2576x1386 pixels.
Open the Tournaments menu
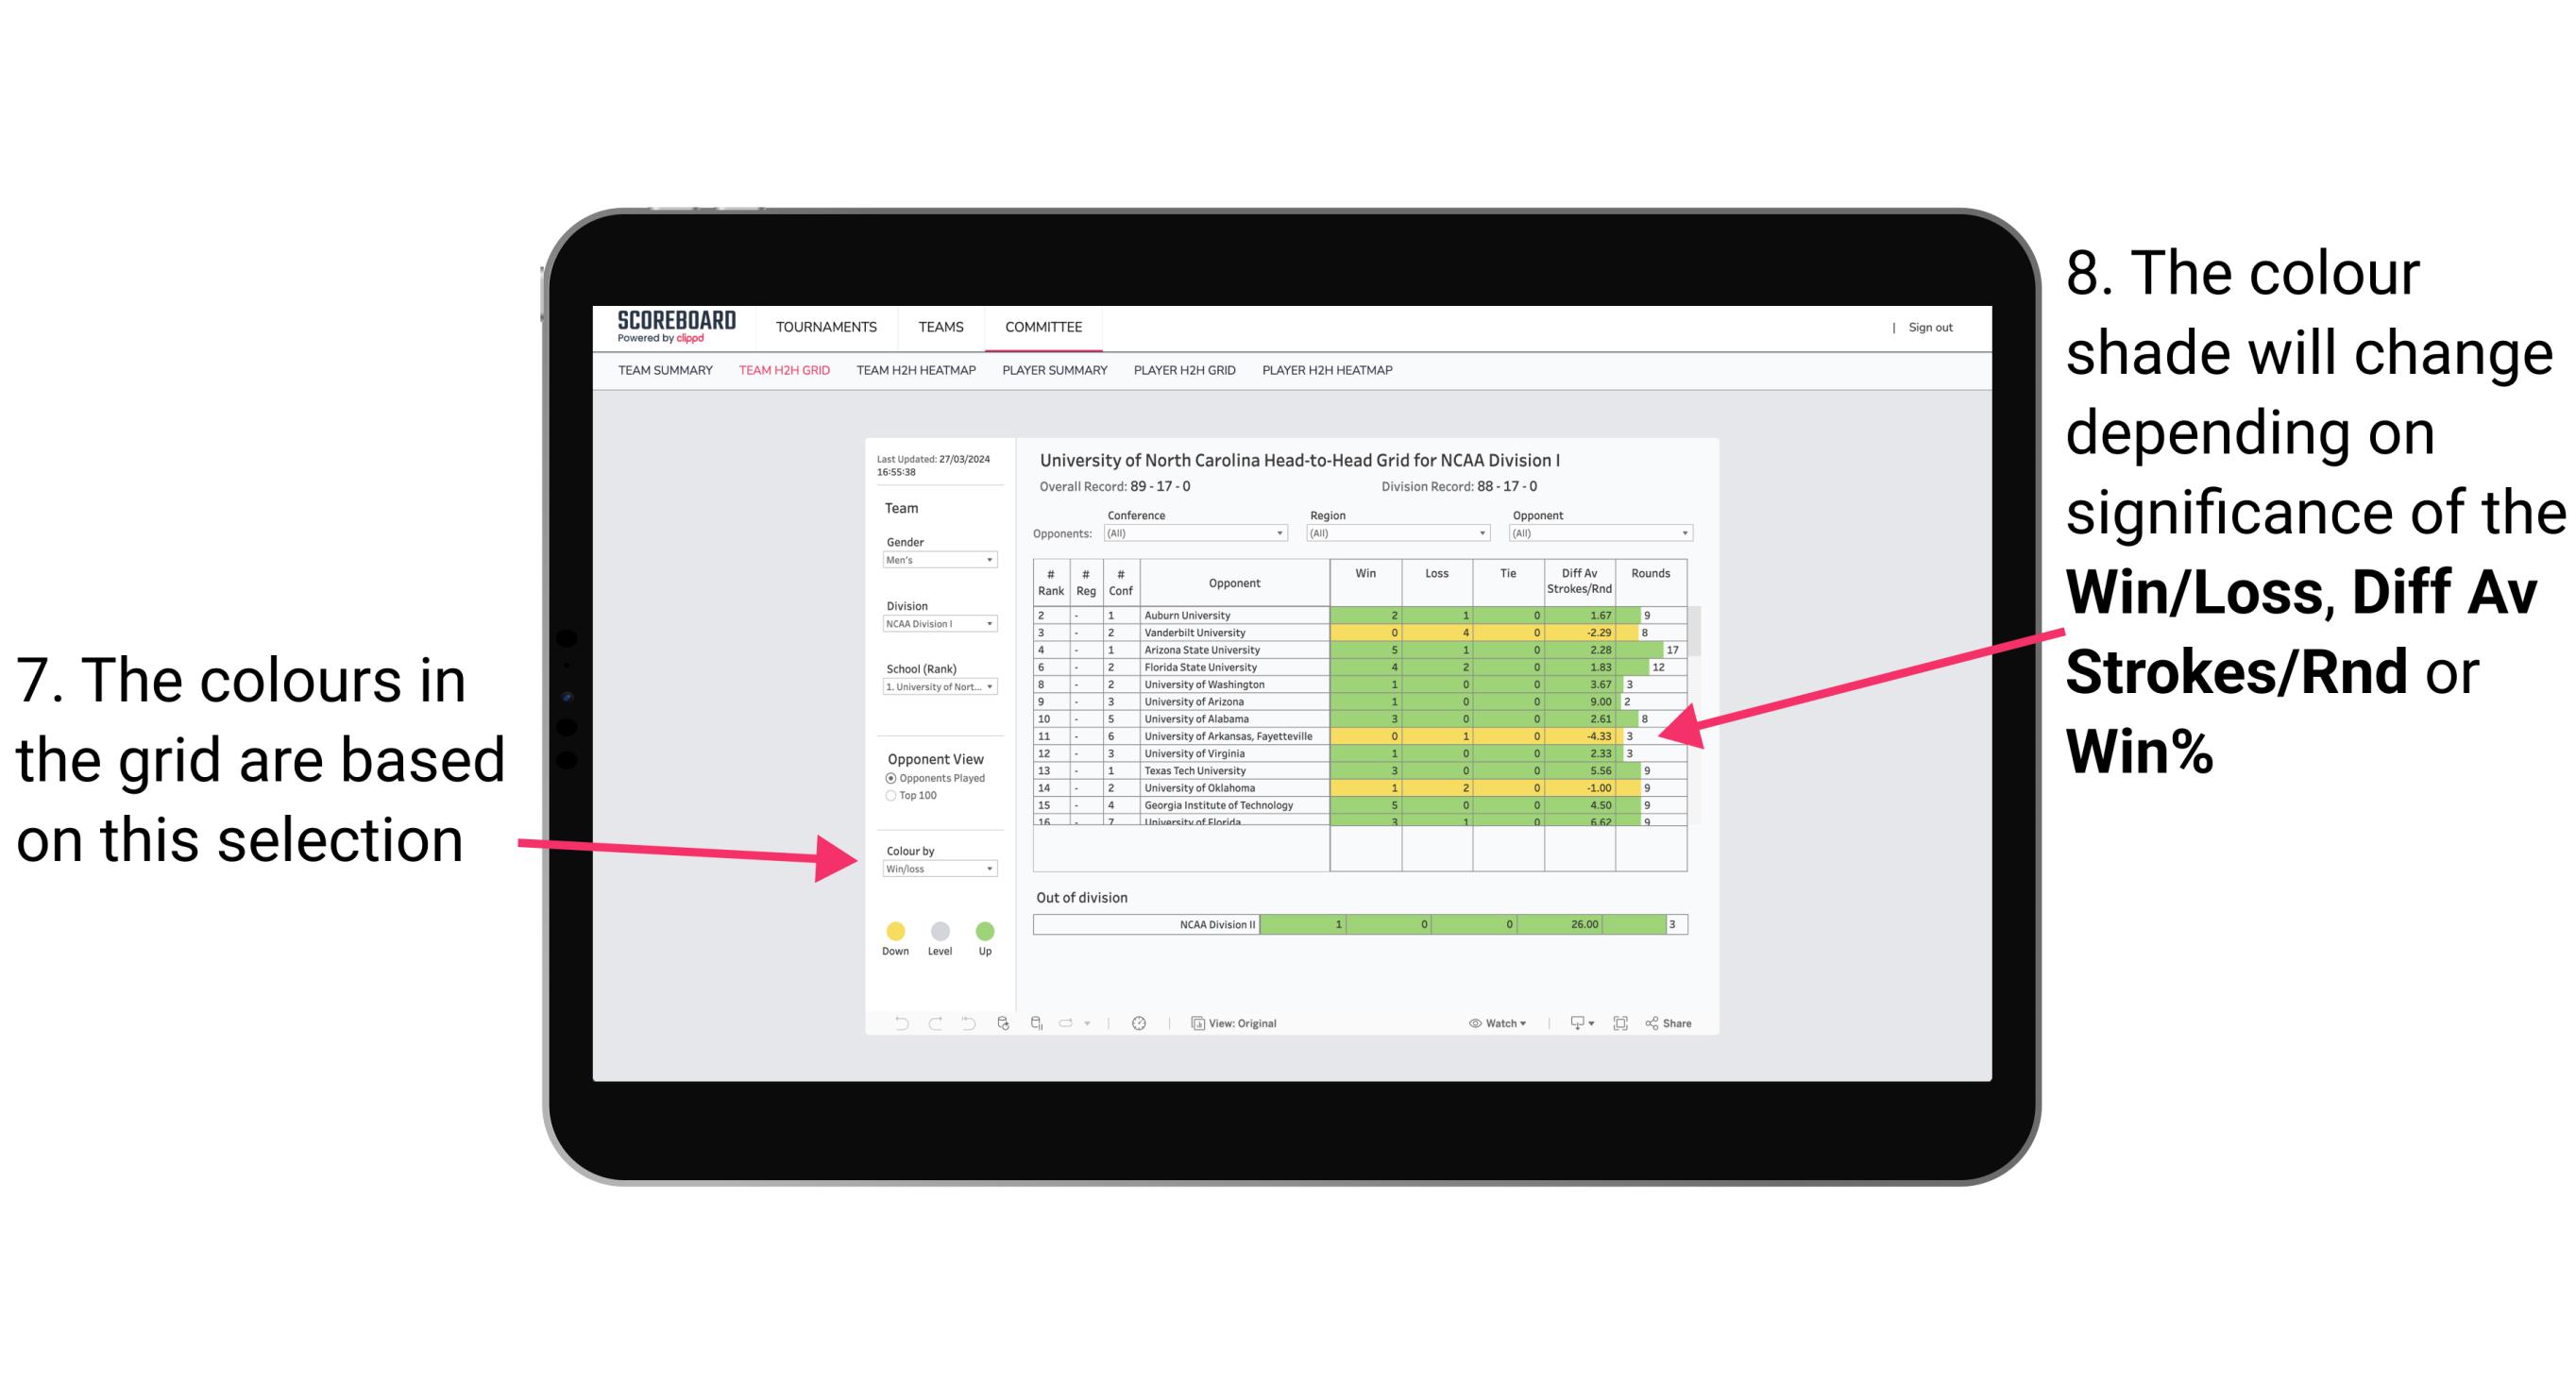826,328
